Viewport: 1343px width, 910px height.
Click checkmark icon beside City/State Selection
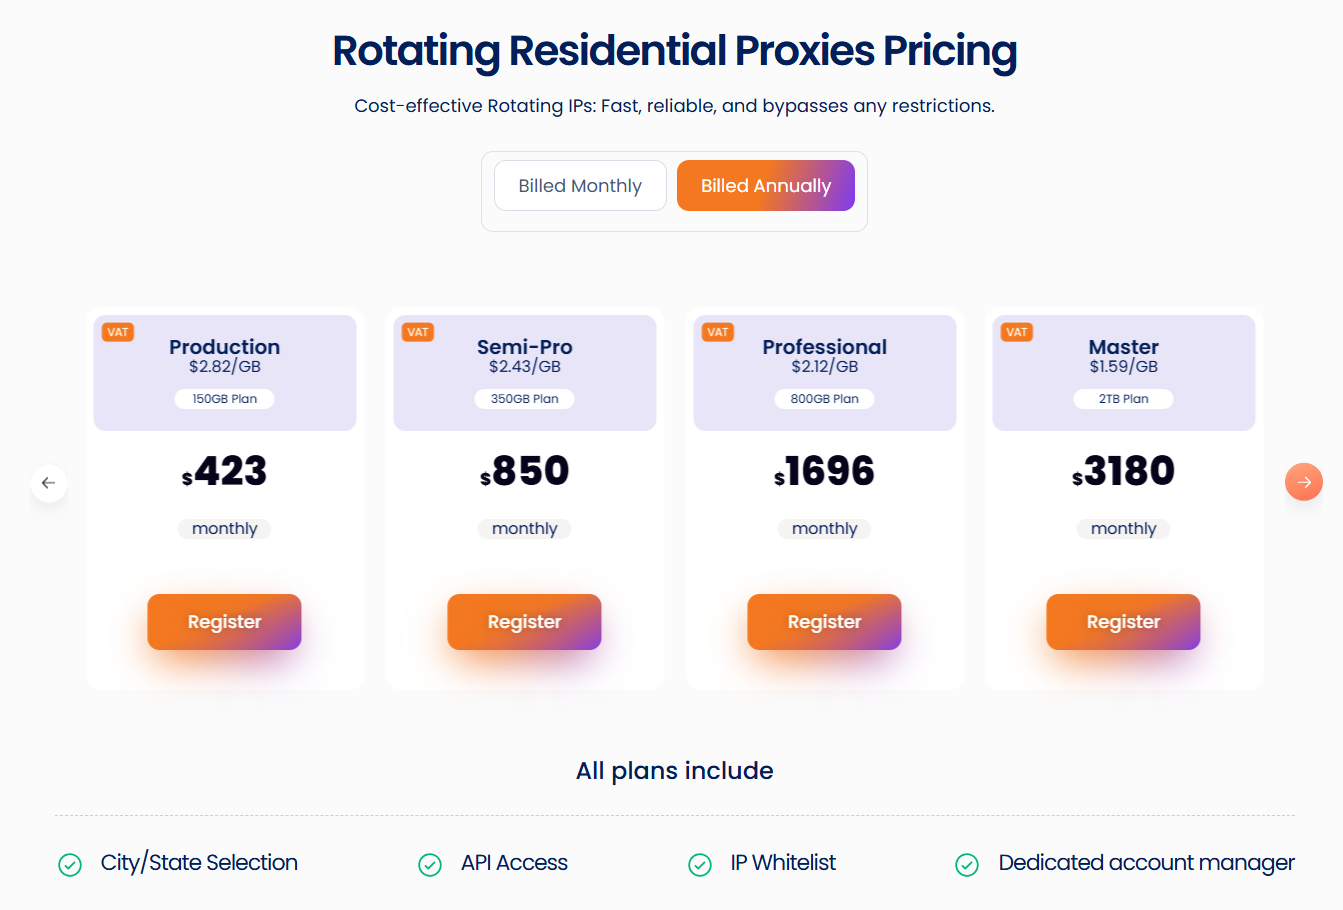(70, 864)
